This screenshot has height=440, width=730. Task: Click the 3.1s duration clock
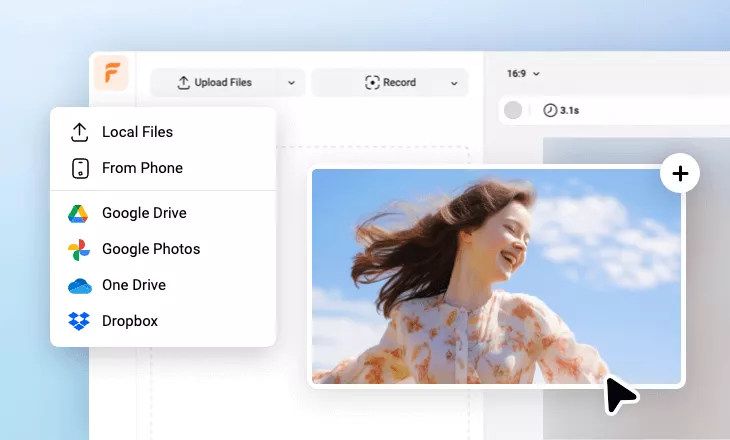pos(561,110)
